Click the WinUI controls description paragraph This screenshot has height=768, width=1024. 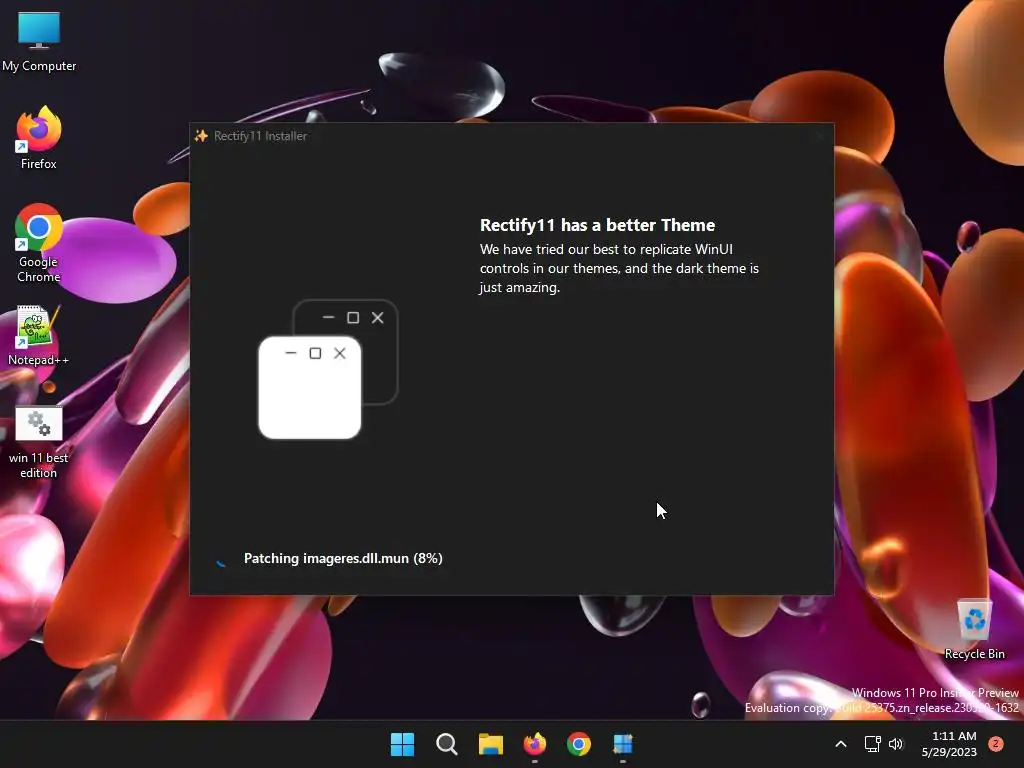point(619,268)
